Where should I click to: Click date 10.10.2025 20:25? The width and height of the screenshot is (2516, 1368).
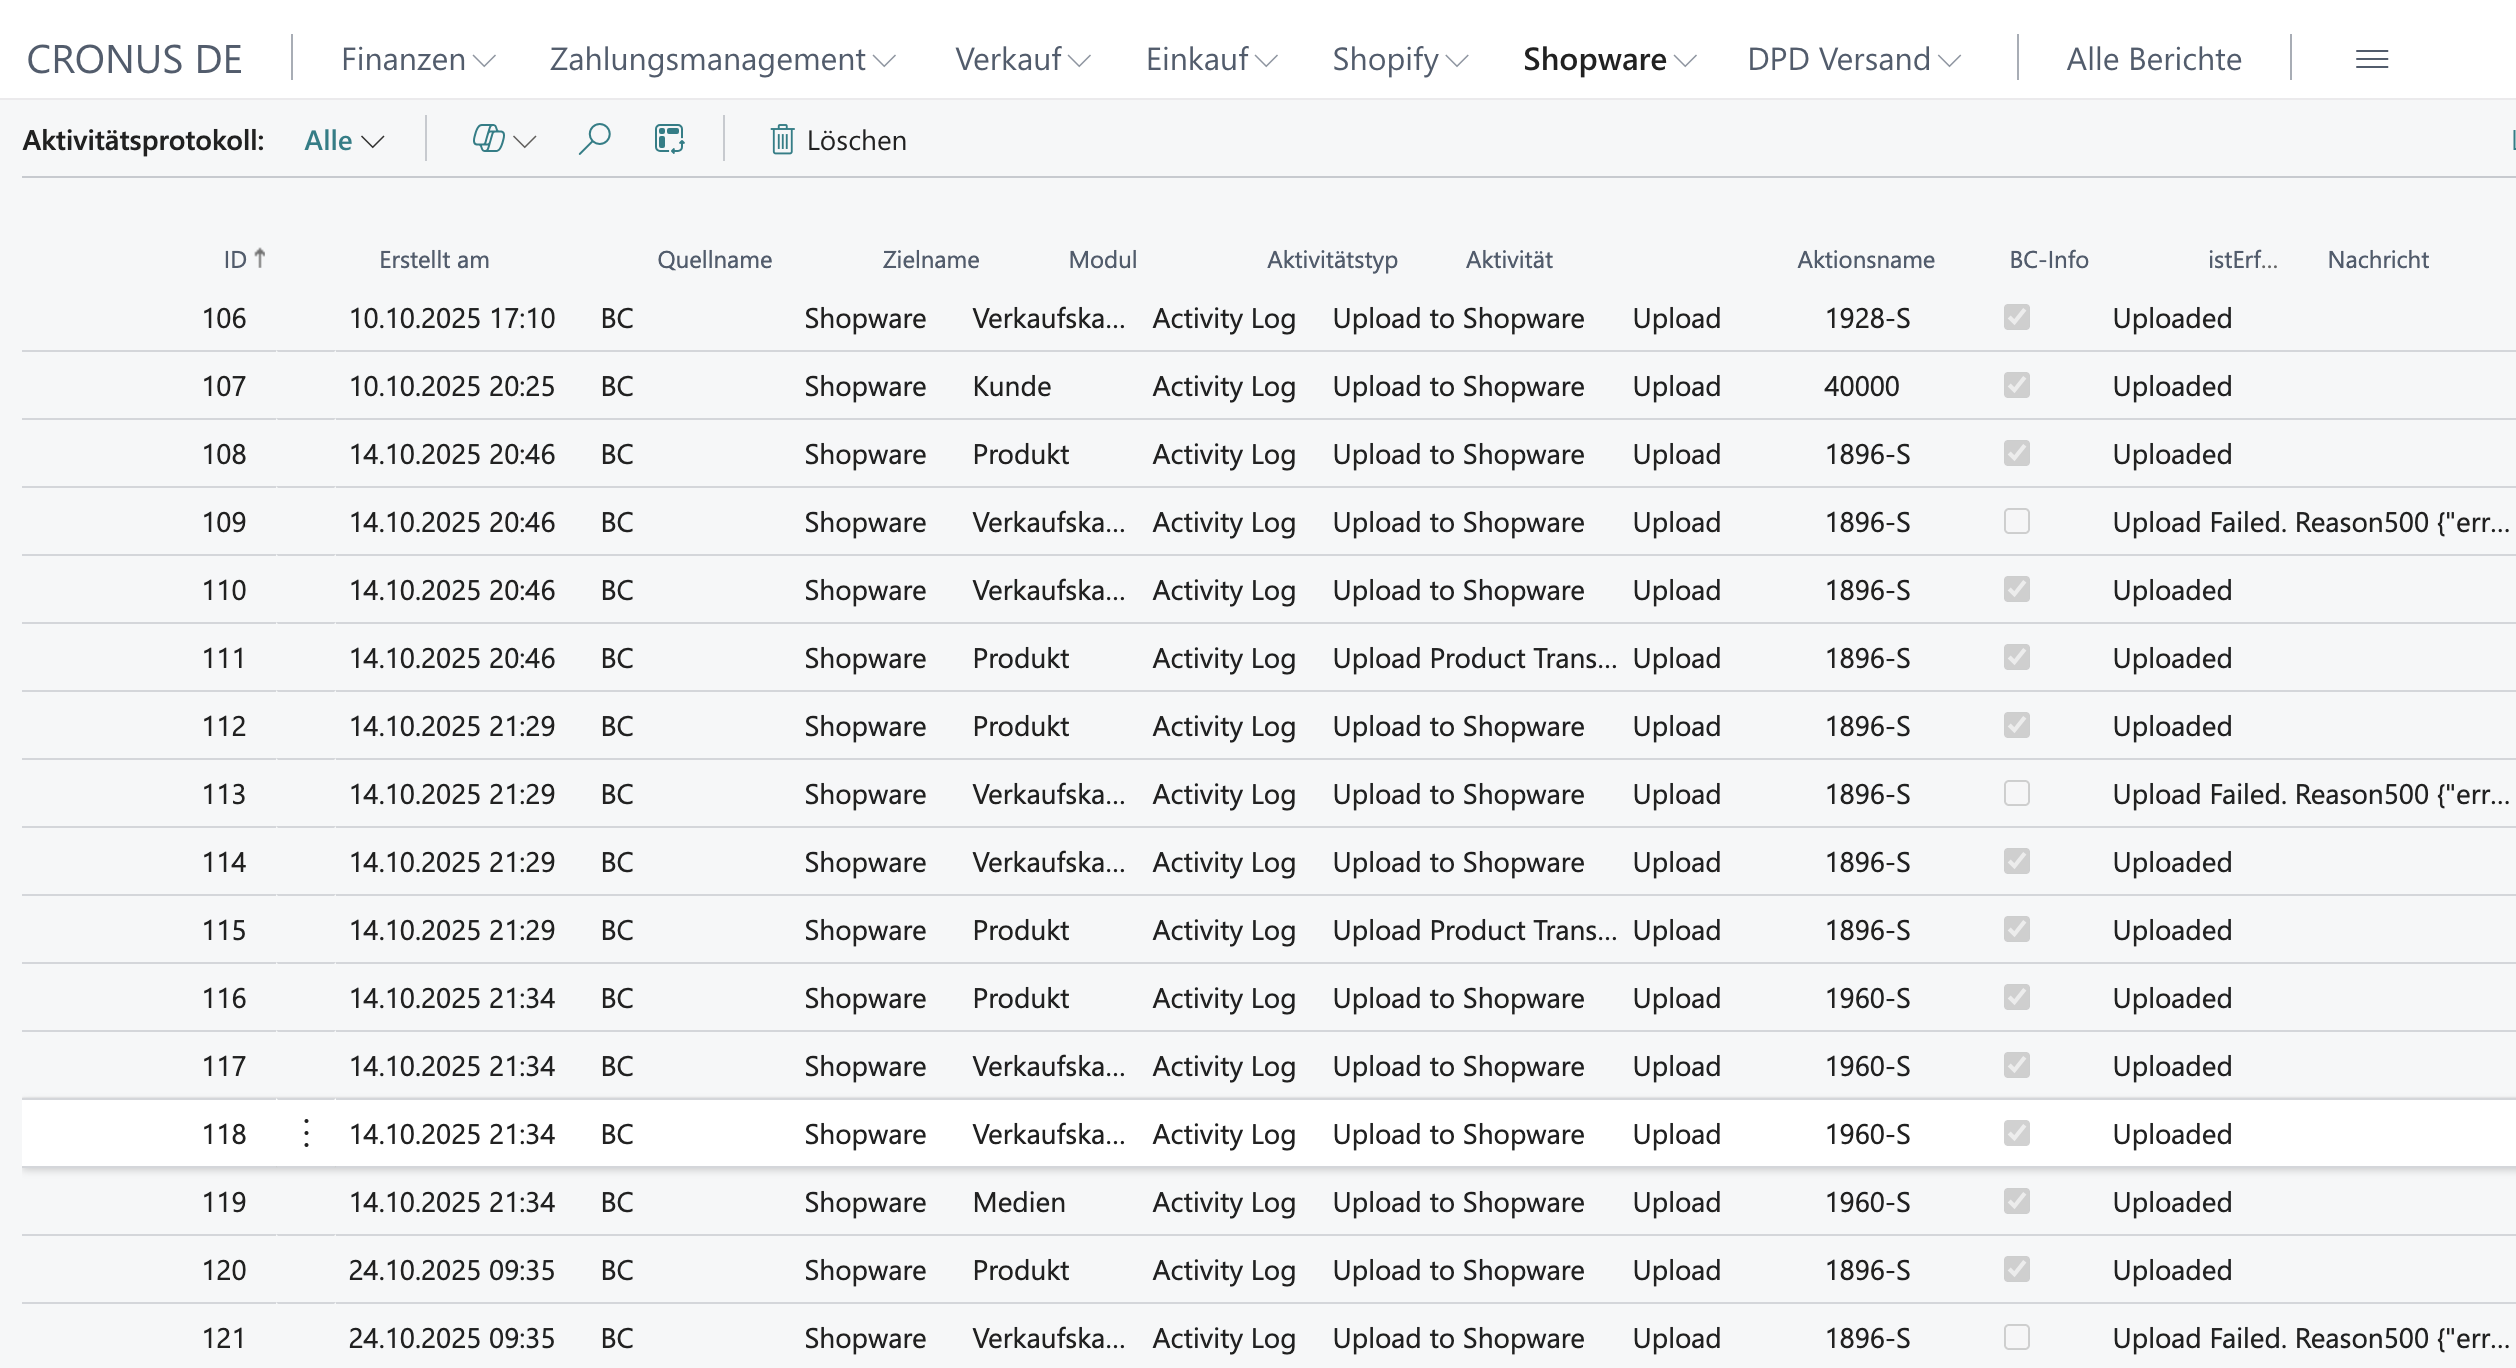(452, 386)
